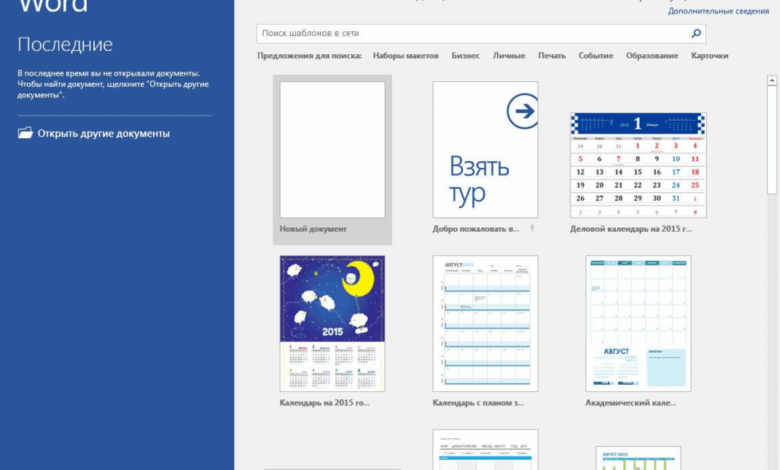Pin the 'Добро пожаловать' template to list
Viewport: 780px width, 470px height.
pos(532,229)
